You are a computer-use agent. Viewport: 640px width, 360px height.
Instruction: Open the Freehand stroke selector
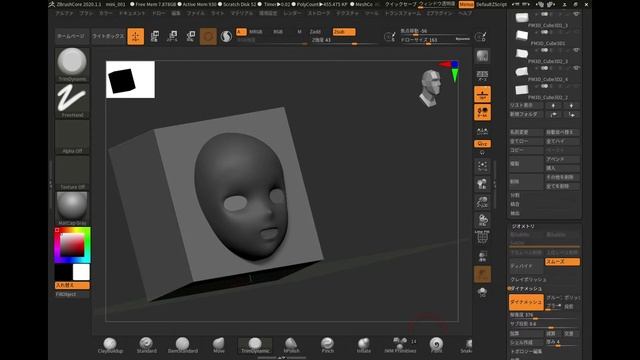click(x=72, y=101)
